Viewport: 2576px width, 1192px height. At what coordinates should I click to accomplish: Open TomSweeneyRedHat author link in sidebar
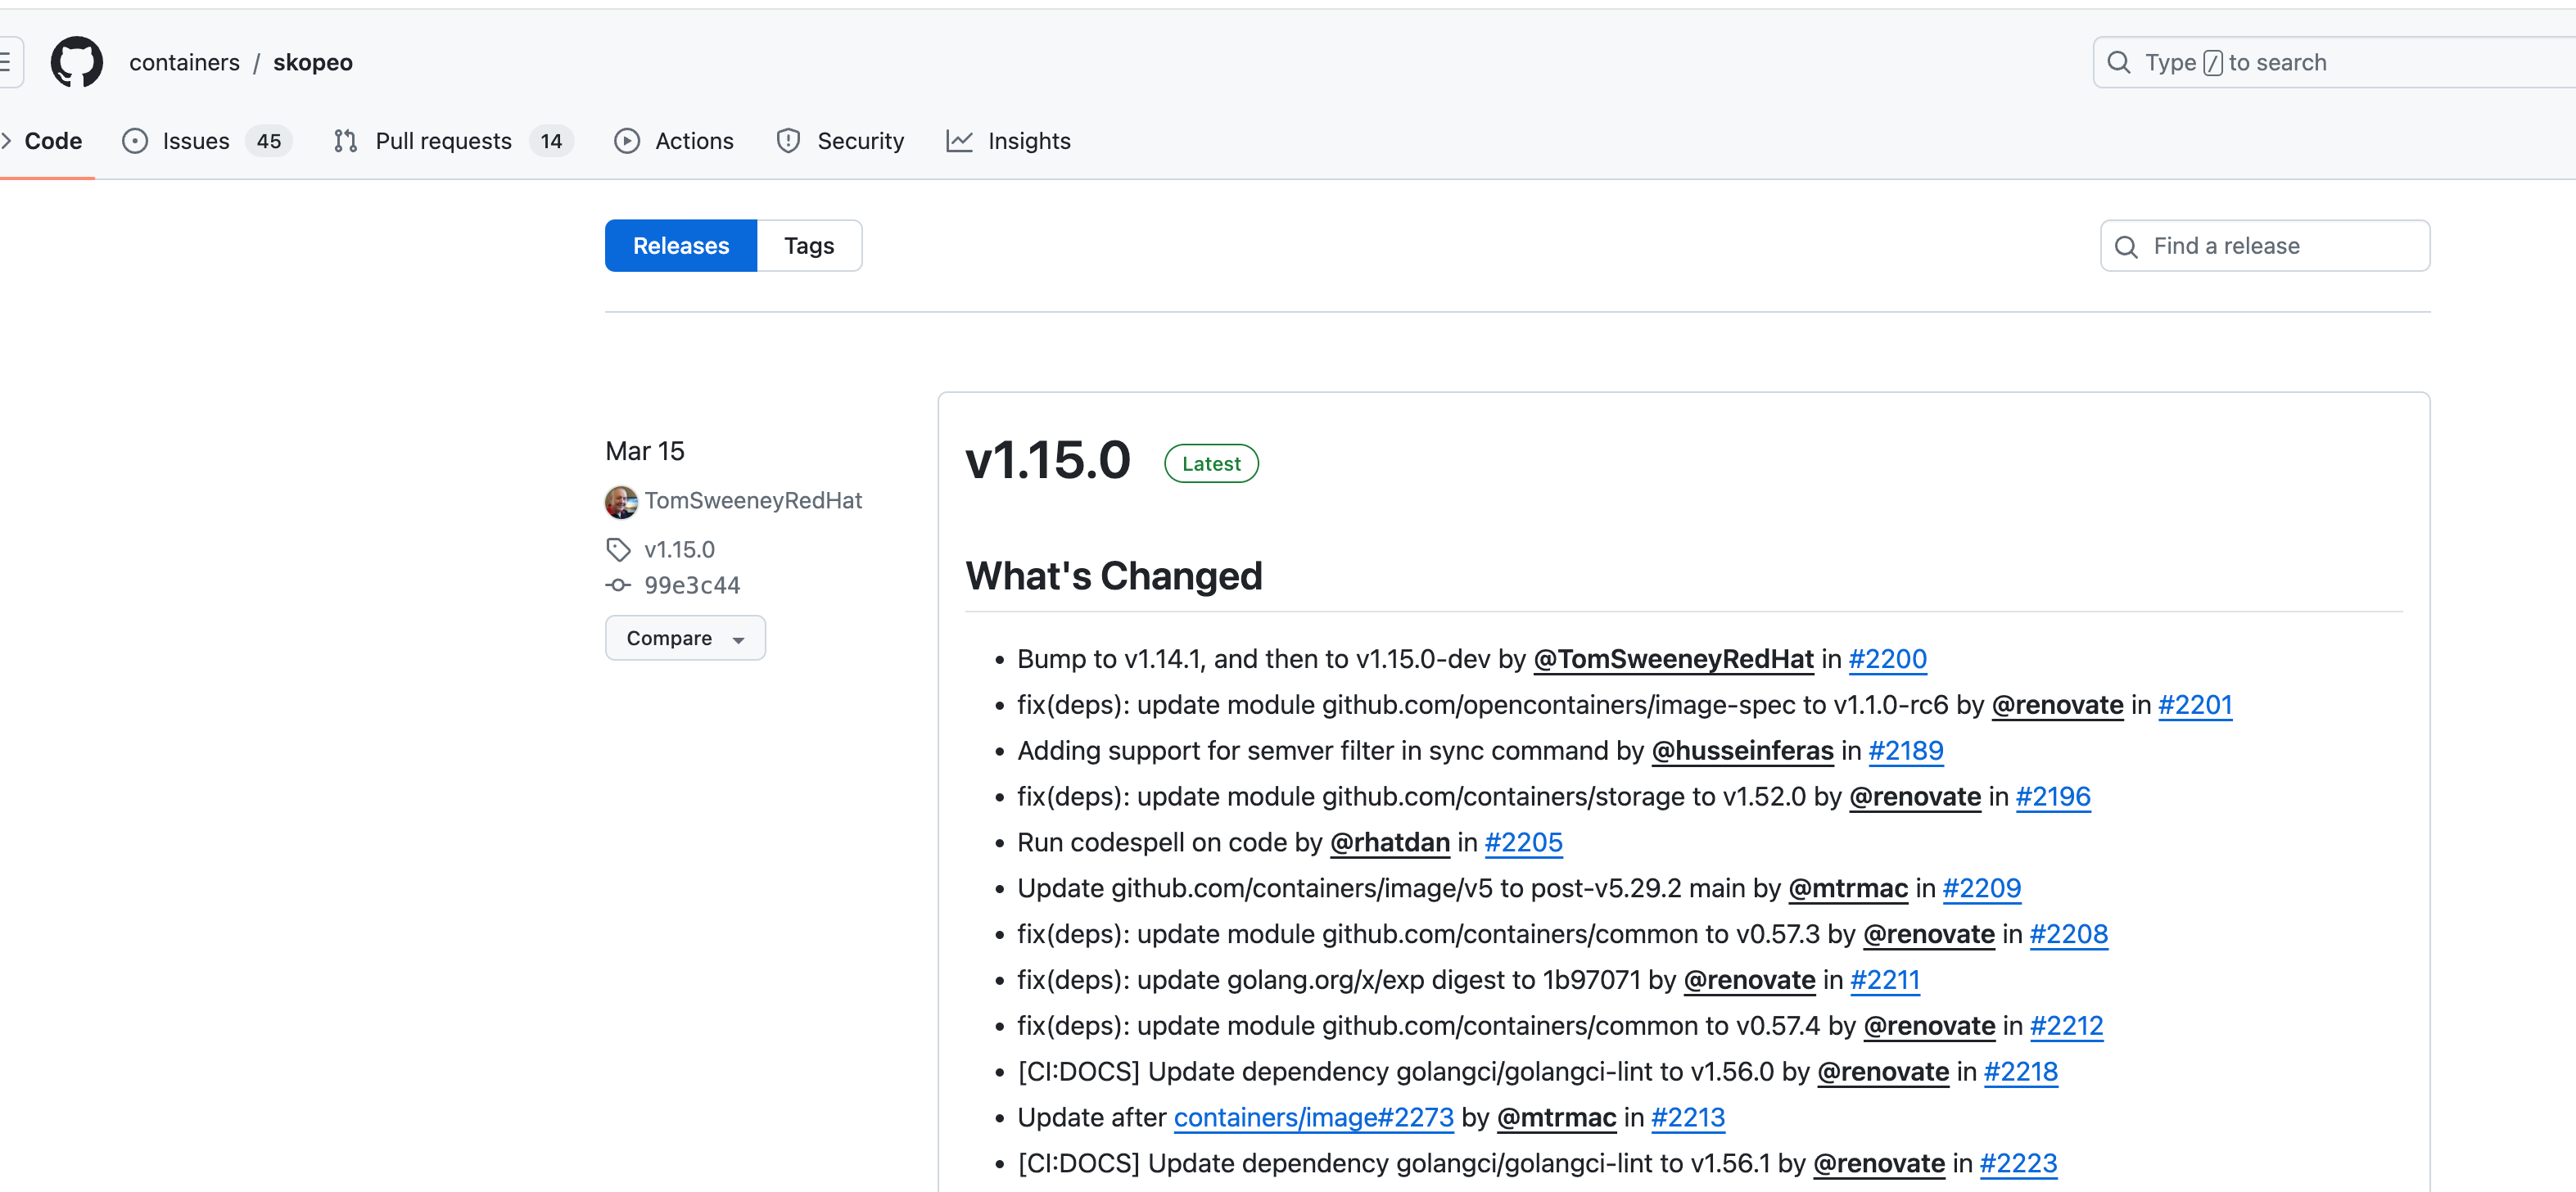pyautogui.click(x=753, y=500)
